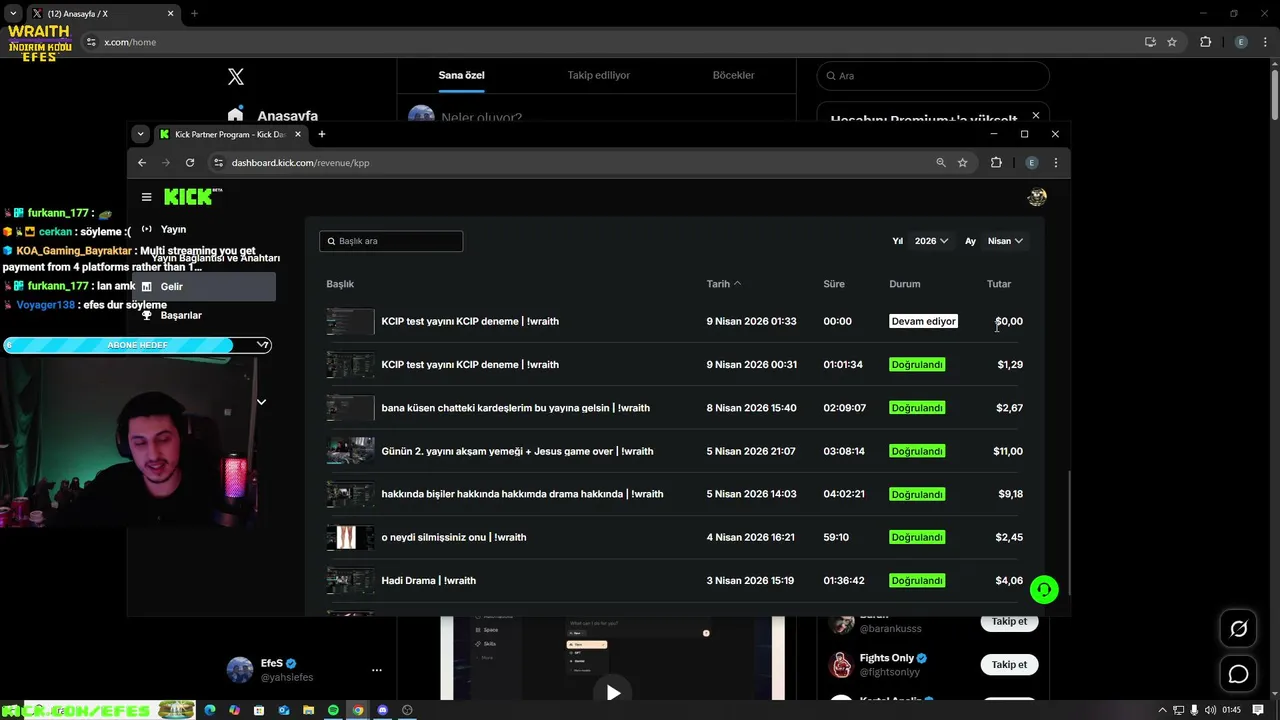Screen dimensions: 1280x720
Task: Open the Grok icon on X page
Action: pos(1238,629)
